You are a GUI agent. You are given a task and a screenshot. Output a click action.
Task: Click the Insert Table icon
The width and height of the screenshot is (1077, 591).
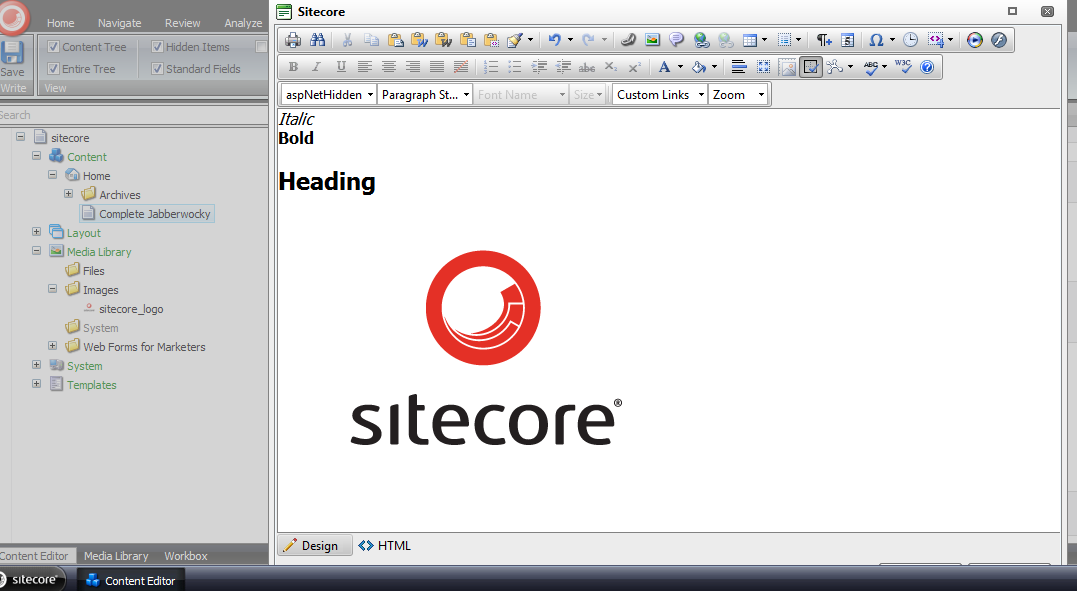coord(749,40)
